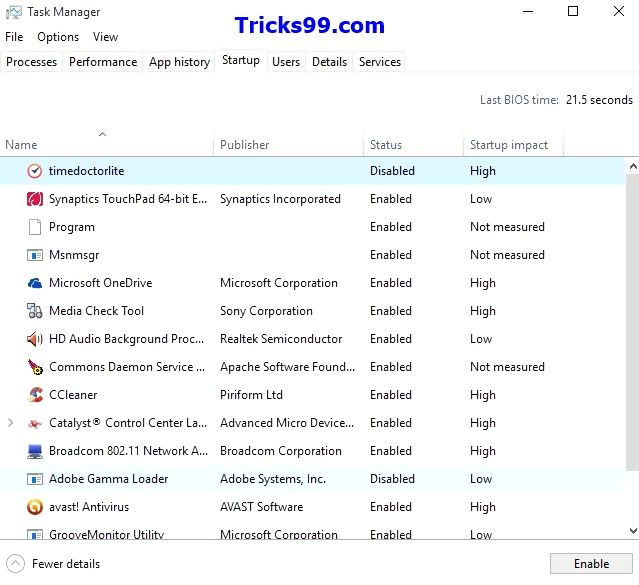
Task: Click the GrooveMonitor Utility icon
Action: 35,534
